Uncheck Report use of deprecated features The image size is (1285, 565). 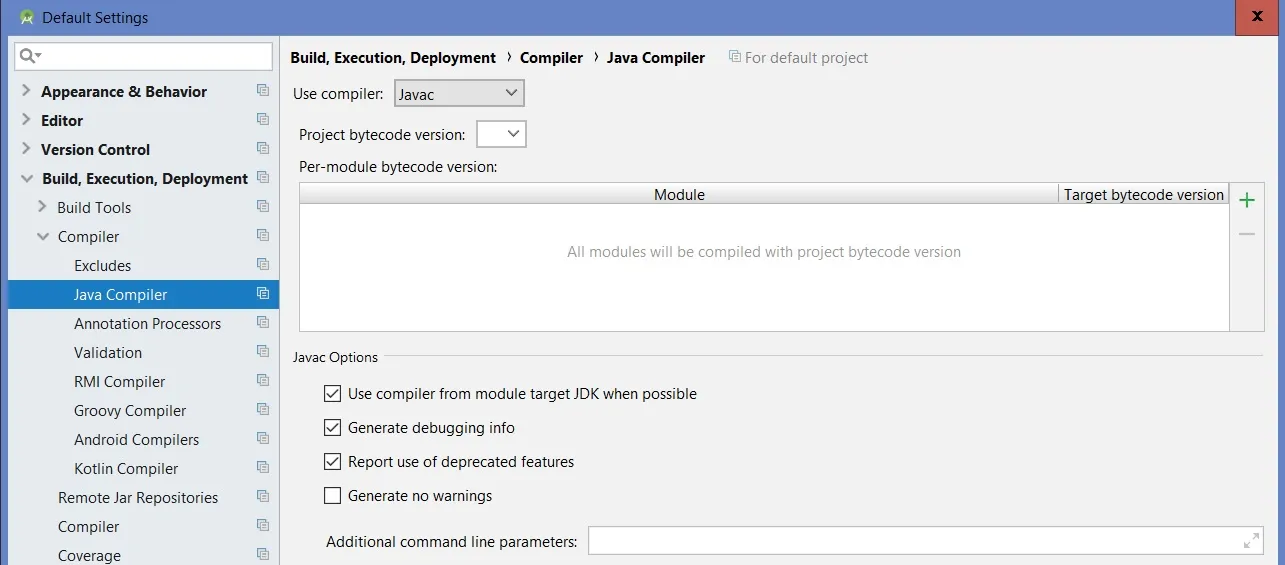pyautogui.click(x=333, y=462)
